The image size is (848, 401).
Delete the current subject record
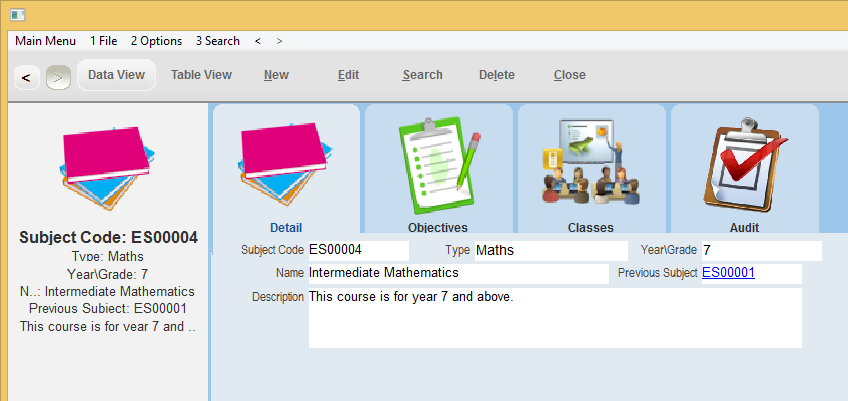(496, 75)
